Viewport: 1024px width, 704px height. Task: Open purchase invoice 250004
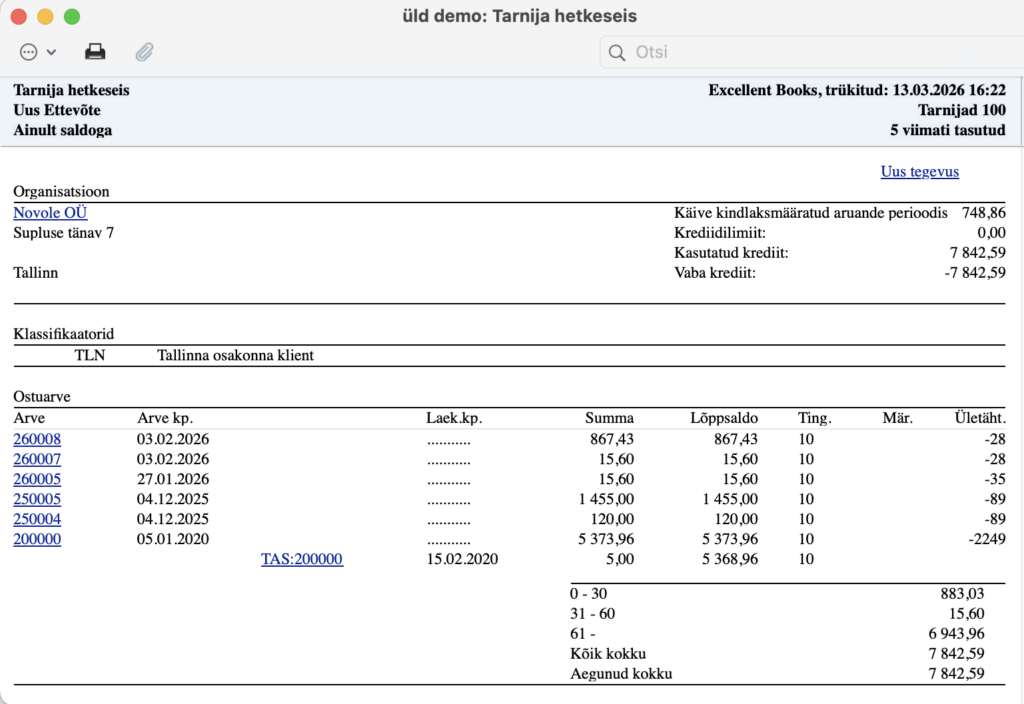click(x=37, y=519)
